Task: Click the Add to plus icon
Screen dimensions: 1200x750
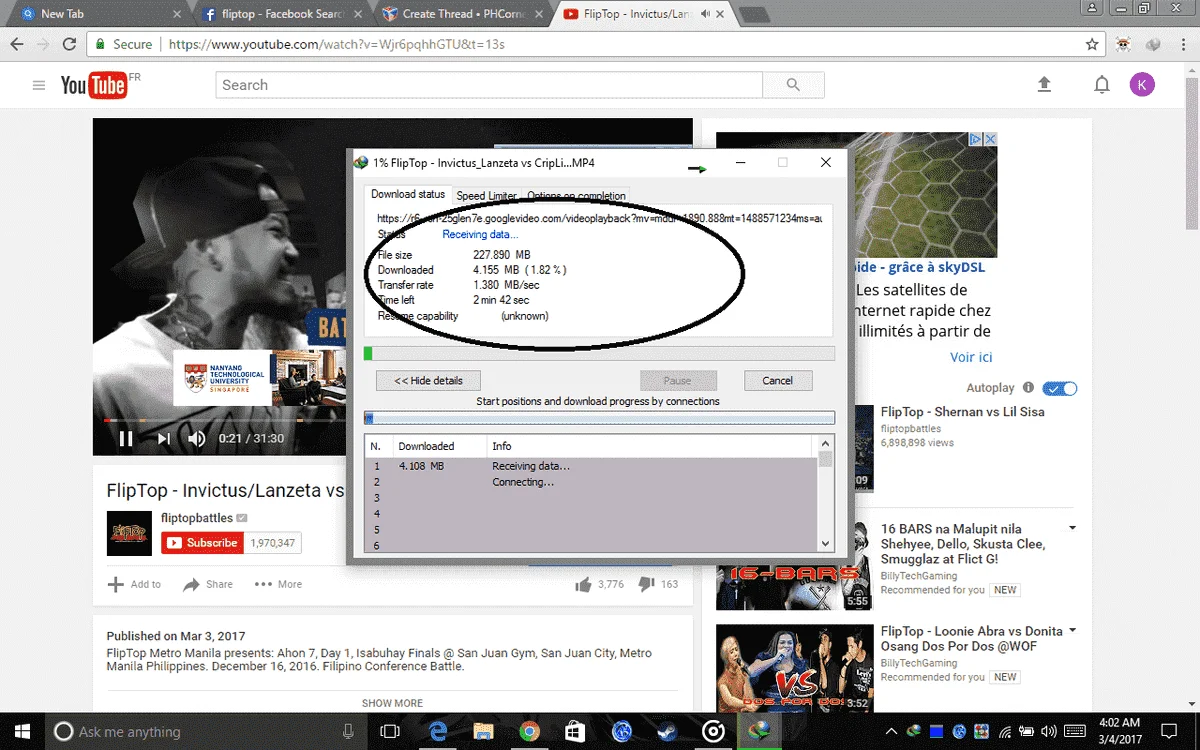Action: click(116, 584)
